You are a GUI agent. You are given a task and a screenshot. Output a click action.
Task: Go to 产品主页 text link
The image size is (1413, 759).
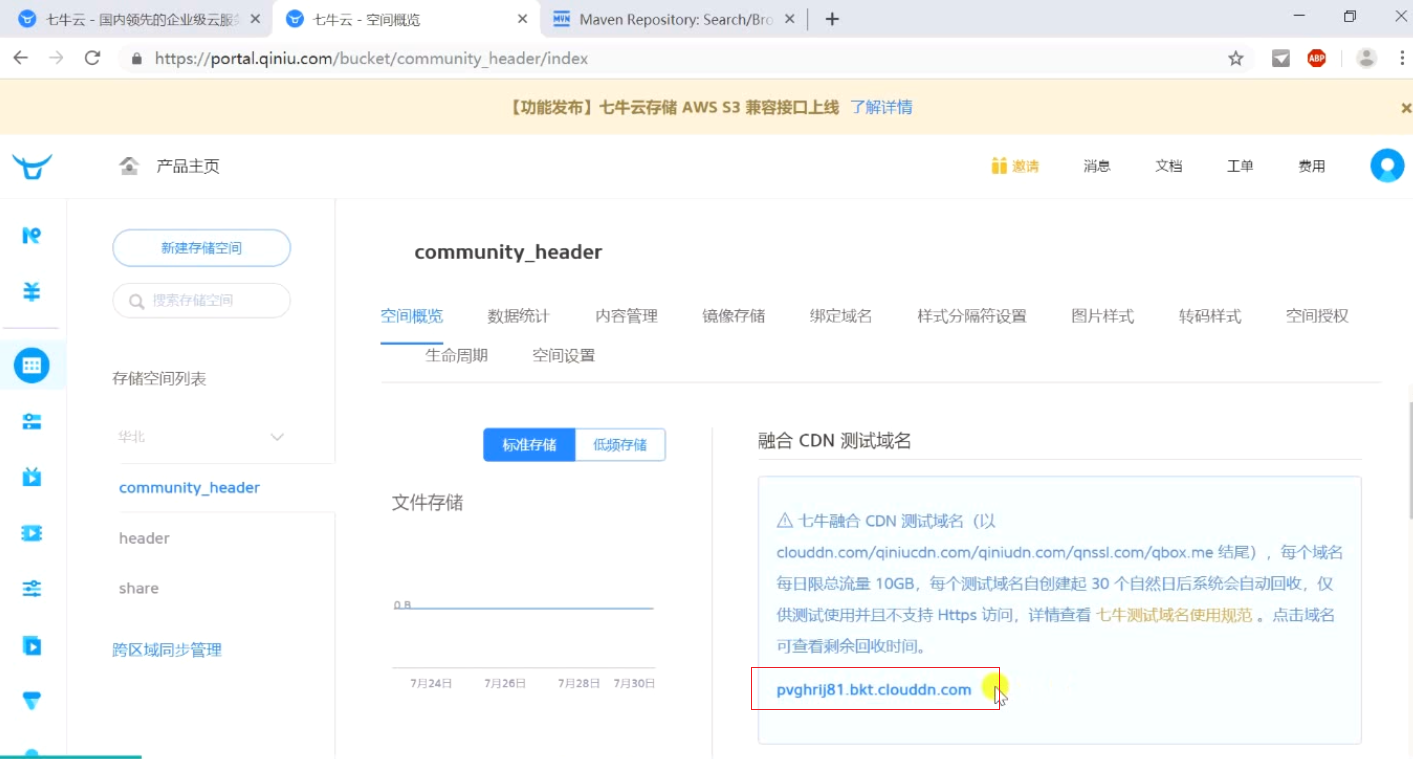(188, 166)
